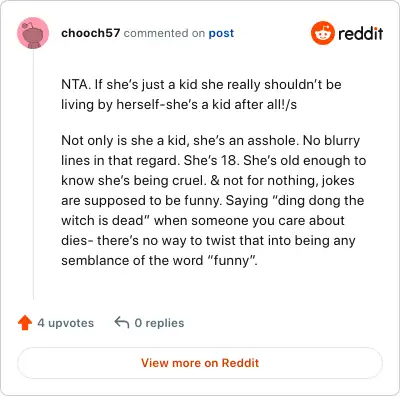
Task: Click the orange upvote arrow icon
Action: tap(25, 323)
